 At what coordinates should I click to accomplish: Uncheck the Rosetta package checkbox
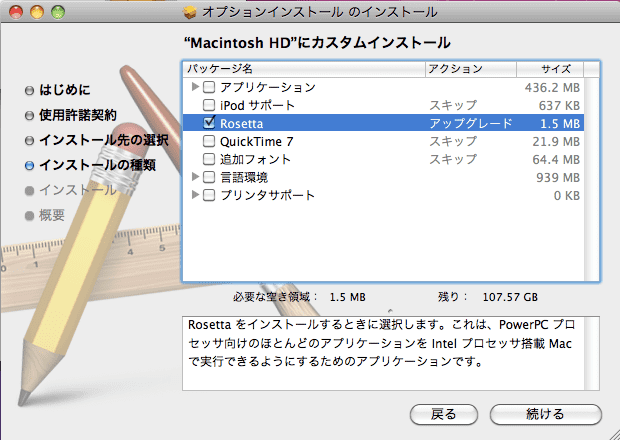(x=209, y=123)
